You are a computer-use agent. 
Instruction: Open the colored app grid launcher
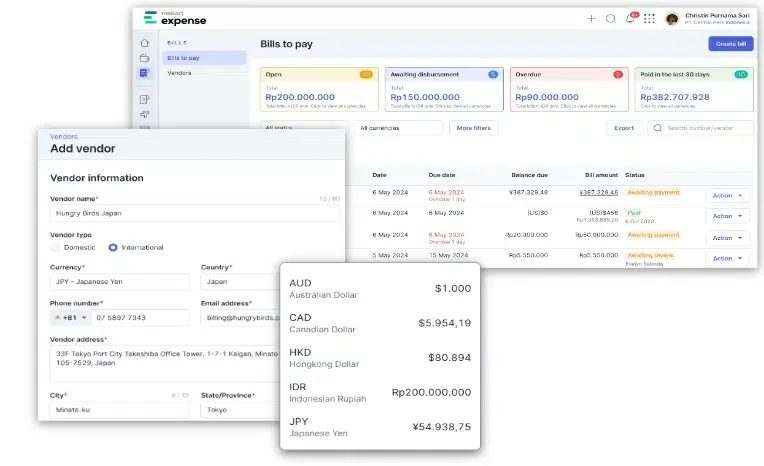coord(649,19)
